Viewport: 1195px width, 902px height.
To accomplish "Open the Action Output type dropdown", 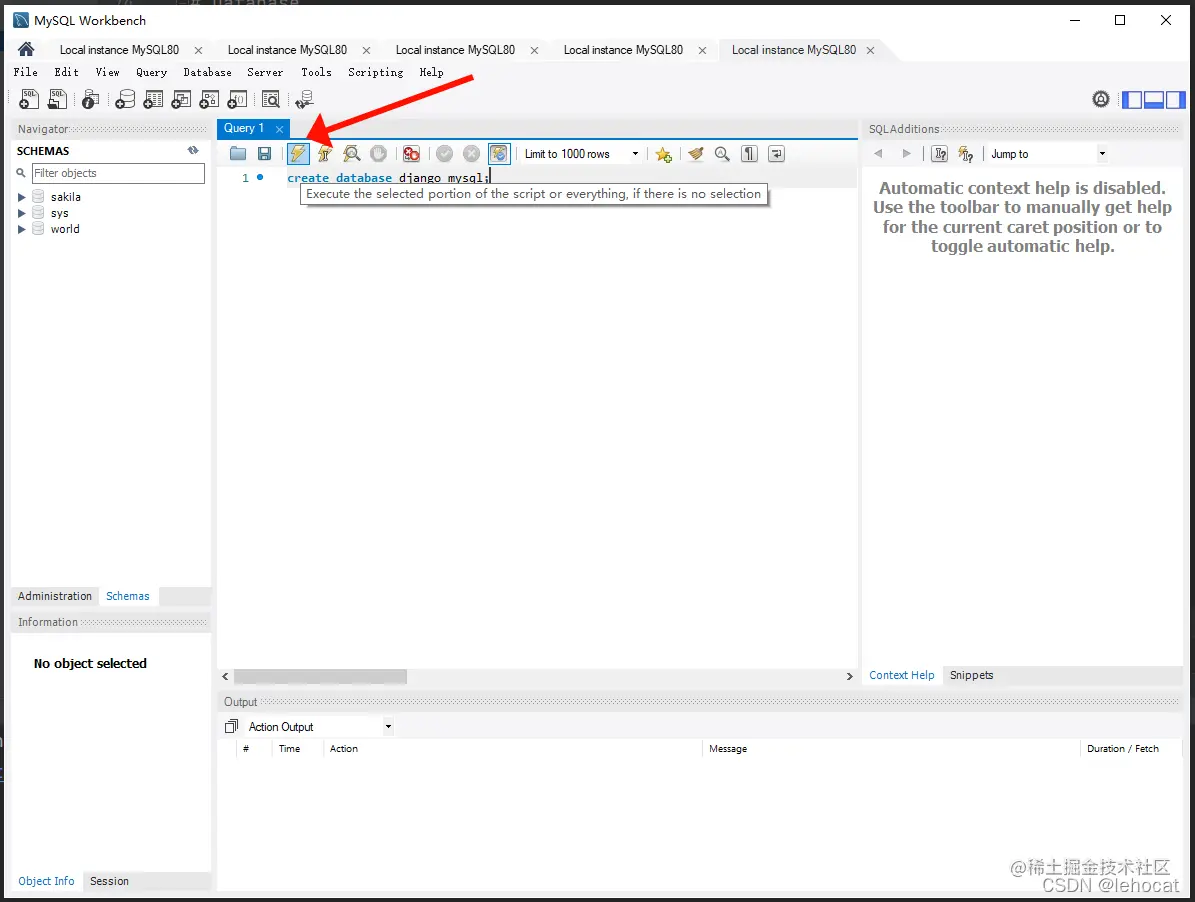I will pyautogui.click(x=388, y=727).
